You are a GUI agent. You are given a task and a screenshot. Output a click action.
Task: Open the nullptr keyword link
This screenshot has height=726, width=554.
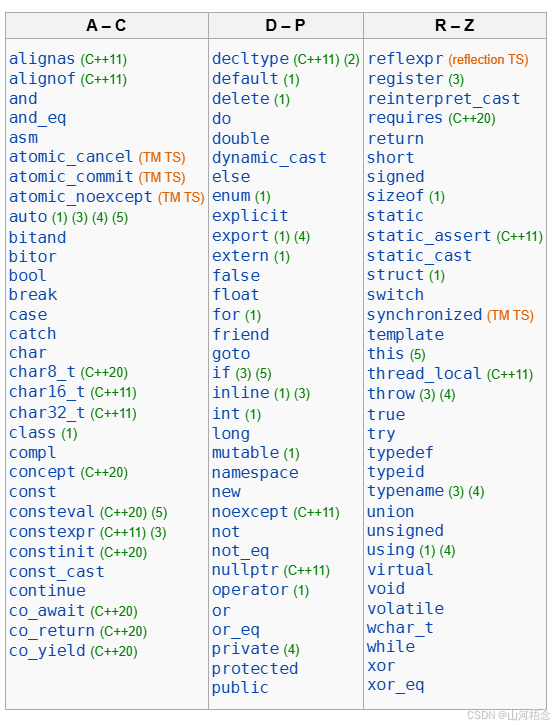tap(245, 570)
